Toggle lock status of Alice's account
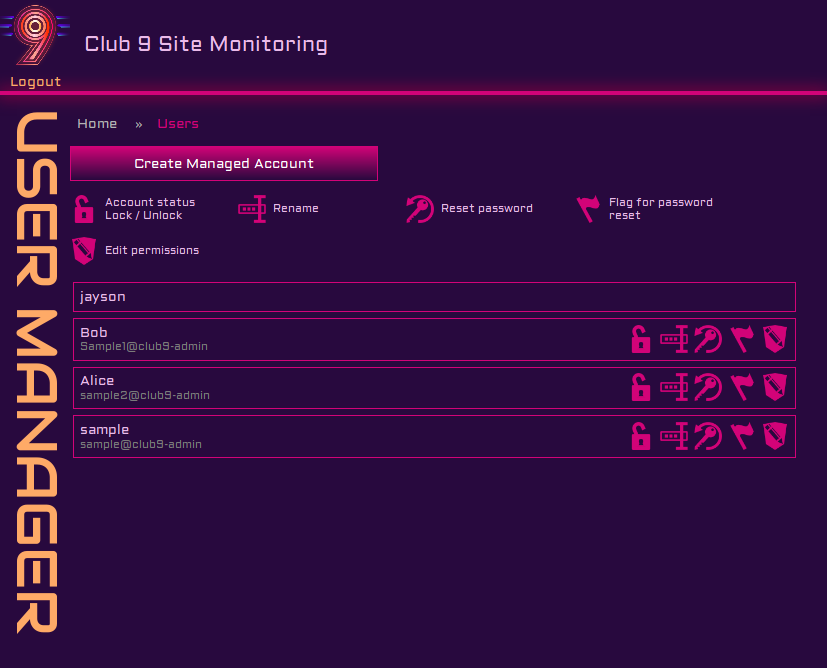This screenshot has height=668, width=827. click(641, 388)
